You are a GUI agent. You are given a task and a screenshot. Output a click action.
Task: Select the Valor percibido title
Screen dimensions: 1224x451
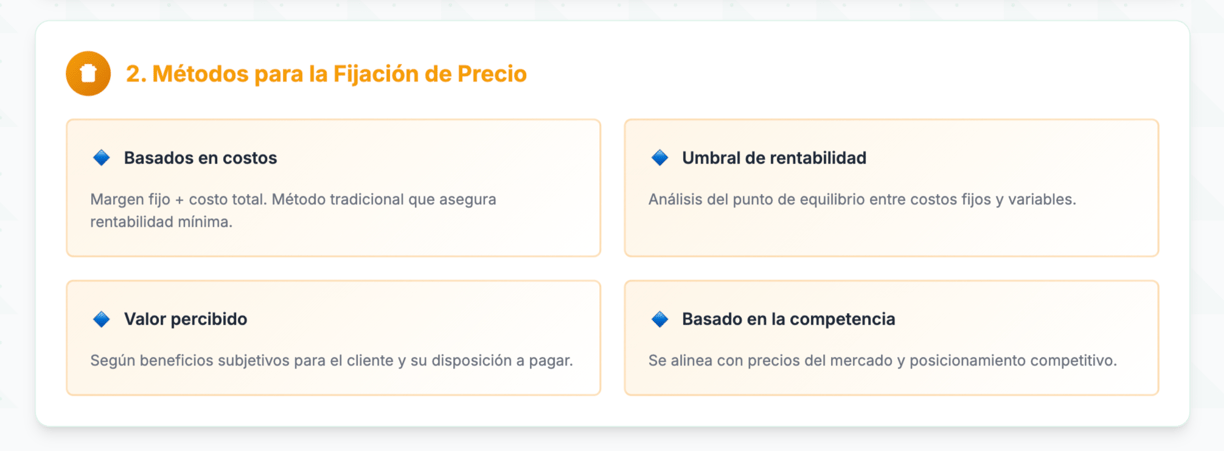coord(185,319)
